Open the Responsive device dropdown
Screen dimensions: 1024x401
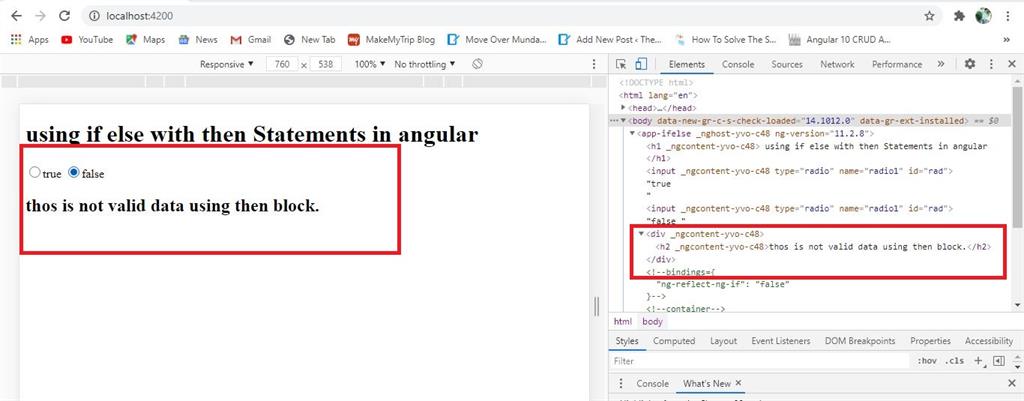pyautogui.click(x=227, y=64)
